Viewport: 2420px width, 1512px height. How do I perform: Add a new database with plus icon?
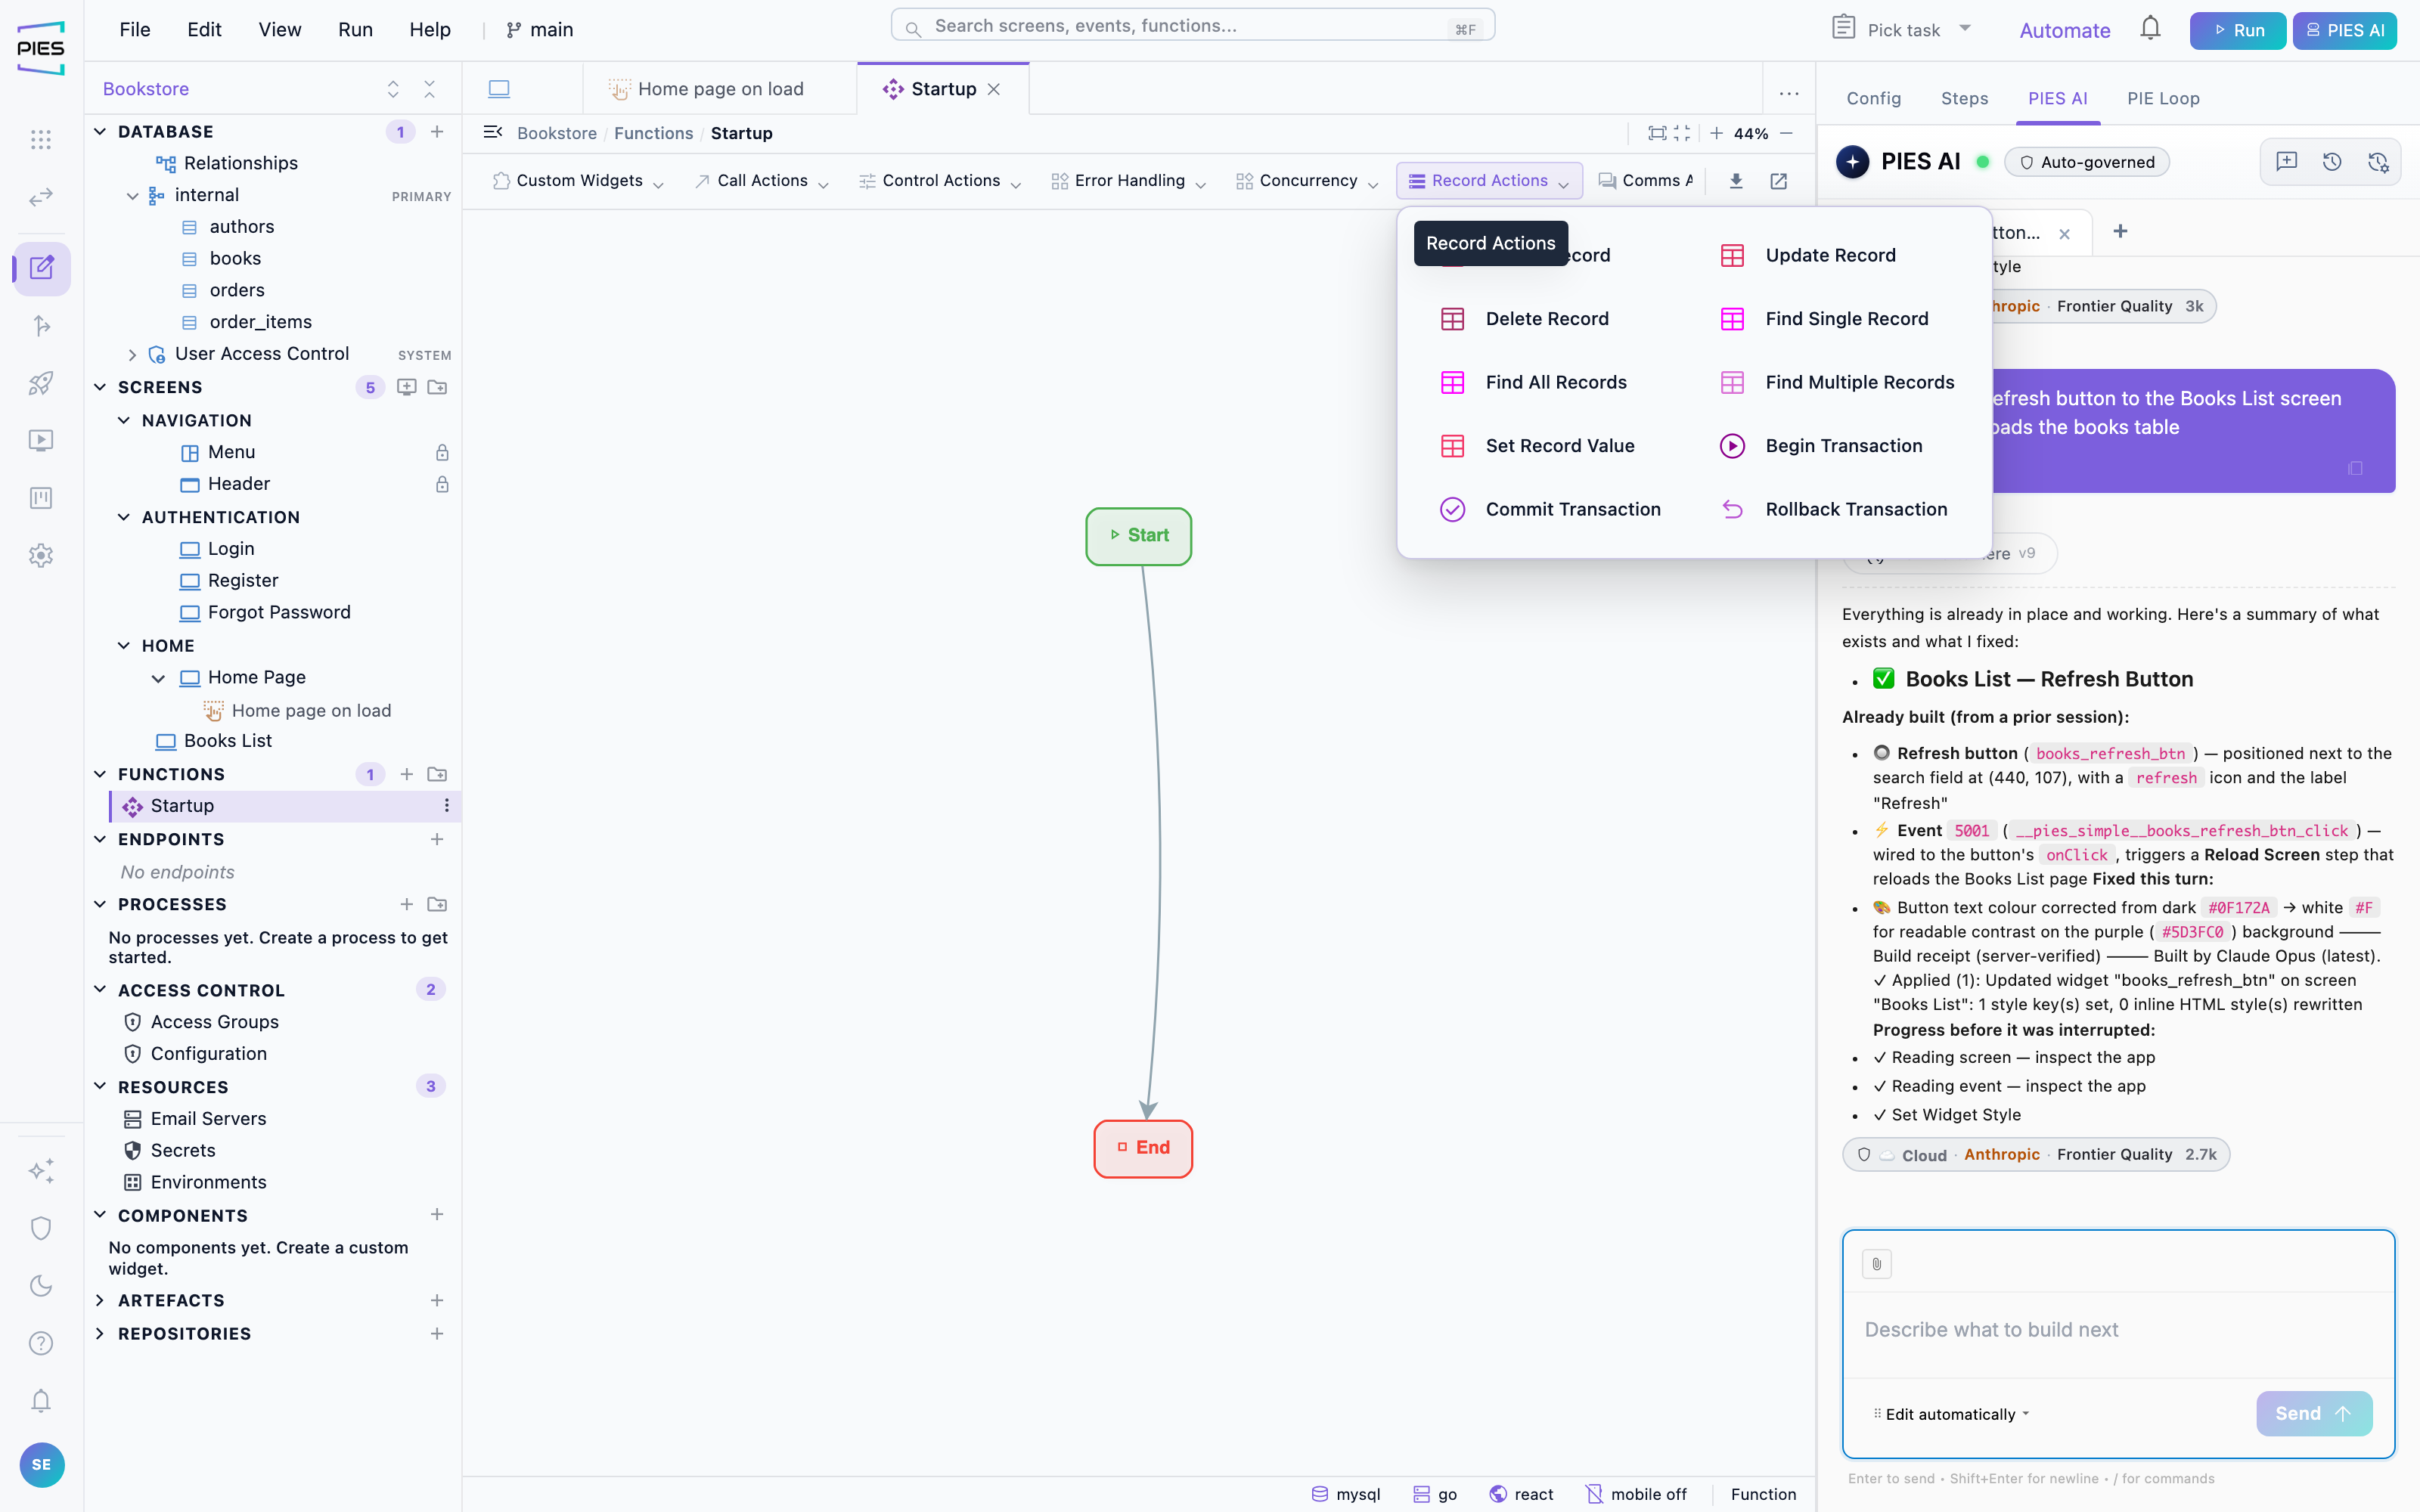[437, 132]
